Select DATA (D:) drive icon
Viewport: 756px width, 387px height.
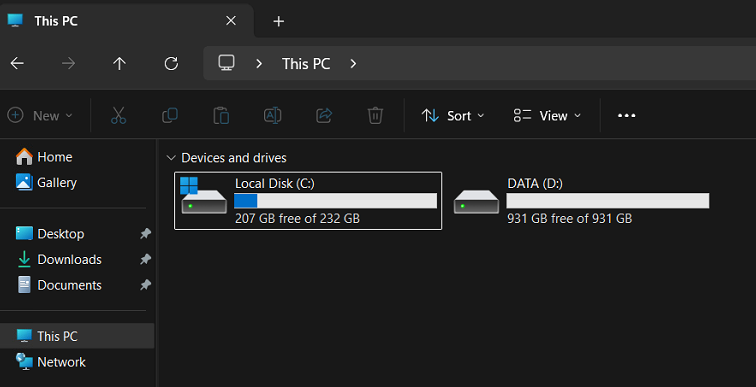tap(476, 201)
